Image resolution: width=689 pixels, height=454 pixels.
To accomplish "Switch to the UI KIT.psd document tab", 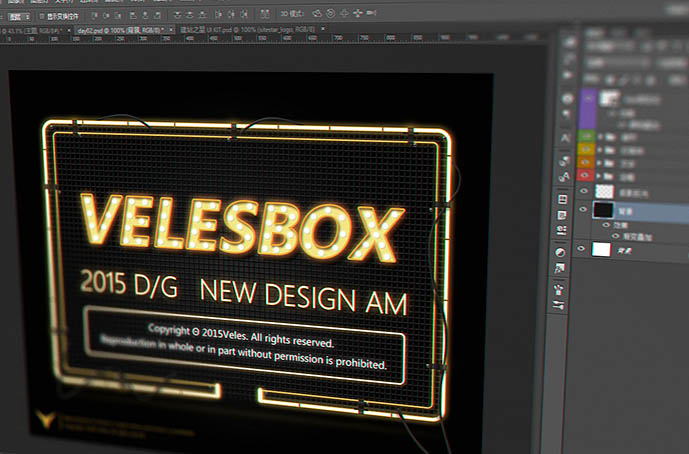I will (248, 29).
